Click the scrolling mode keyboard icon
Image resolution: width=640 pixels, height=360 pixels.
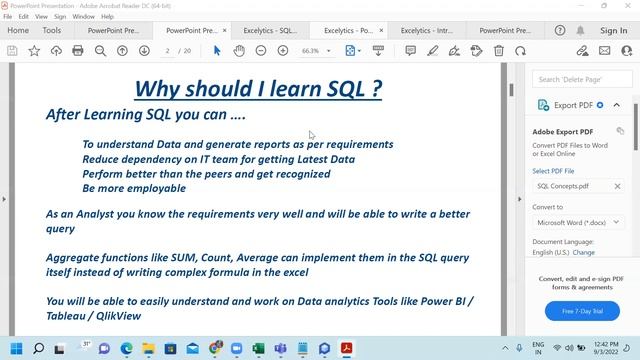[378, 51]
